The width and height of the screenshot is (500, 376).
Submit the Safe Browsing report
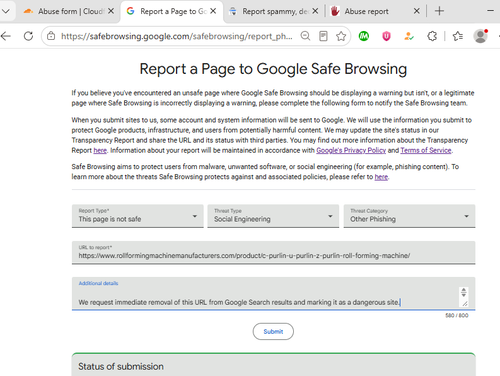[x=273, y=331]
